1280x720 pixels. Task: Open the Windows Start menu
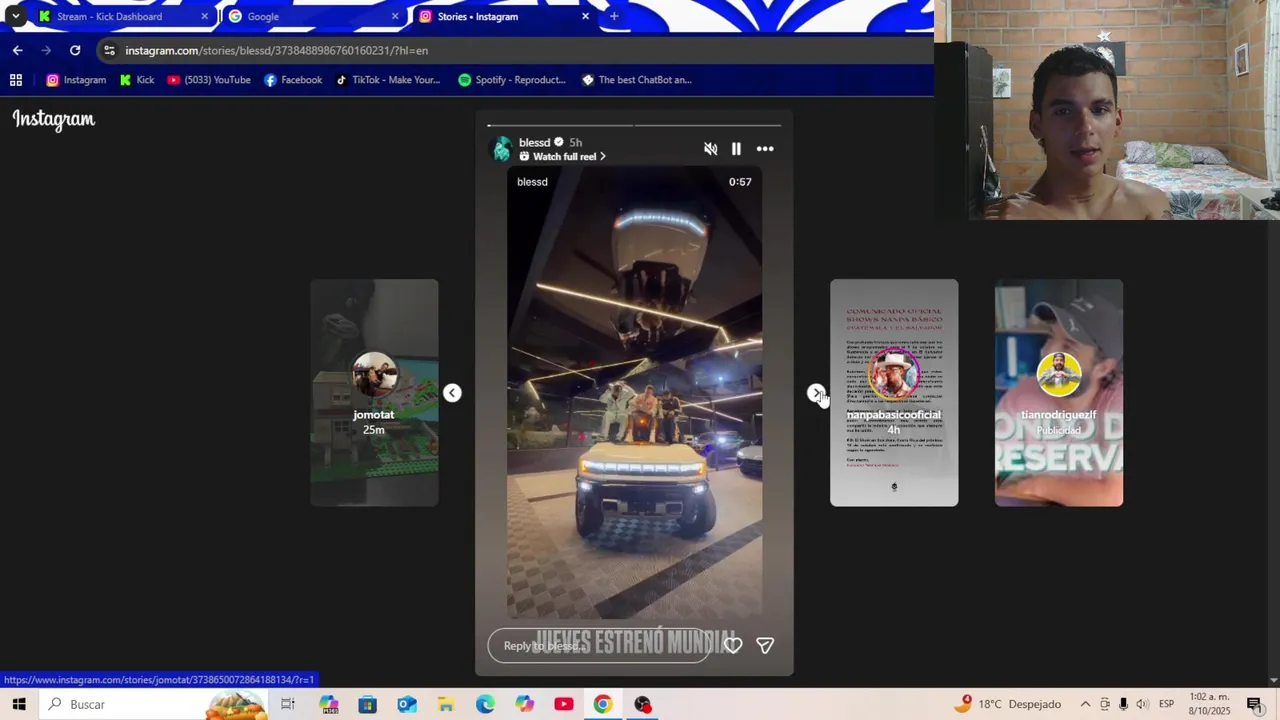[x=18, y=705]
